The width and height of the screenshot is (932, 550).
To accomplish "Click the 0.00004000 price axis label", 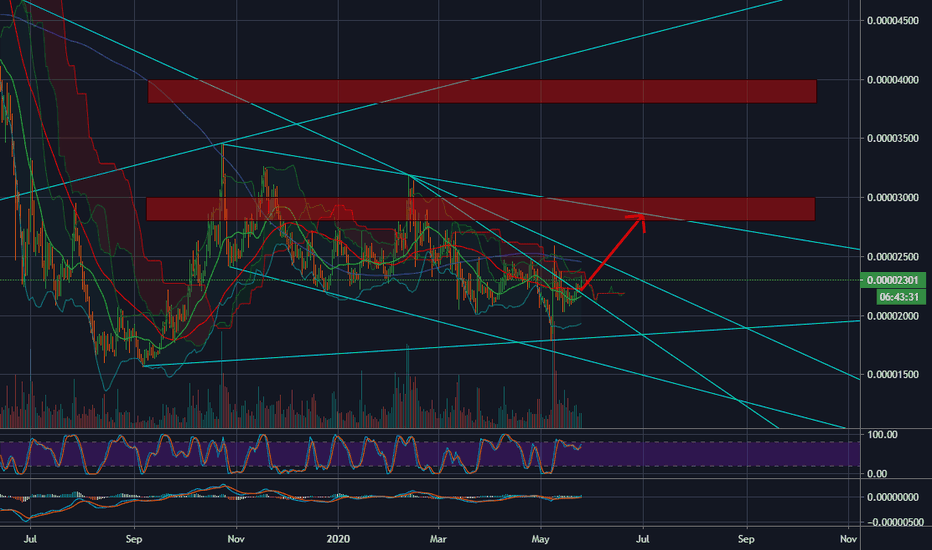I will [893, 80].
